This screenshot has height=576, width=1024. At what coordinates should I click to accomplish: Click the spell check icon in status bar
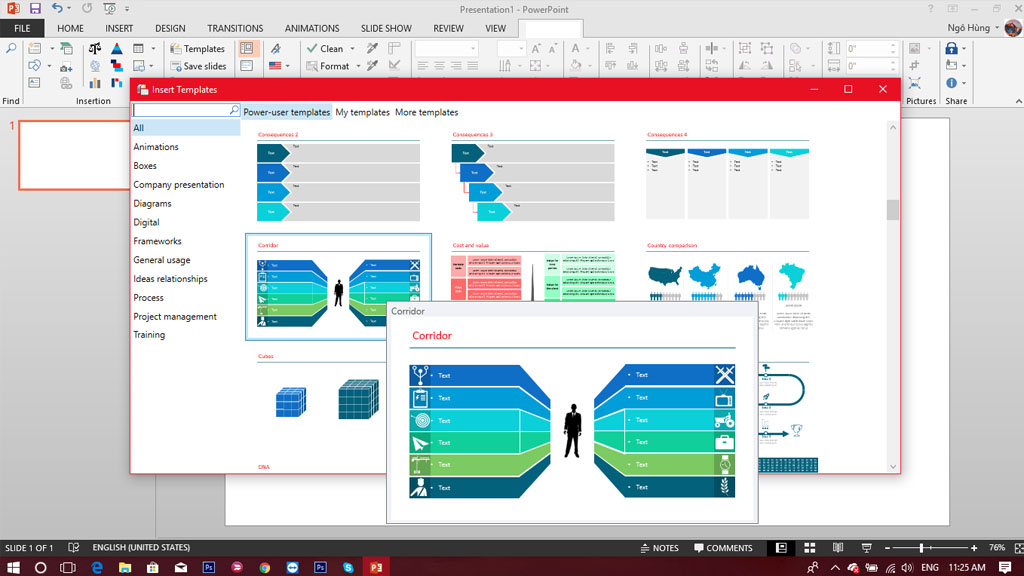tap(73, 547)
